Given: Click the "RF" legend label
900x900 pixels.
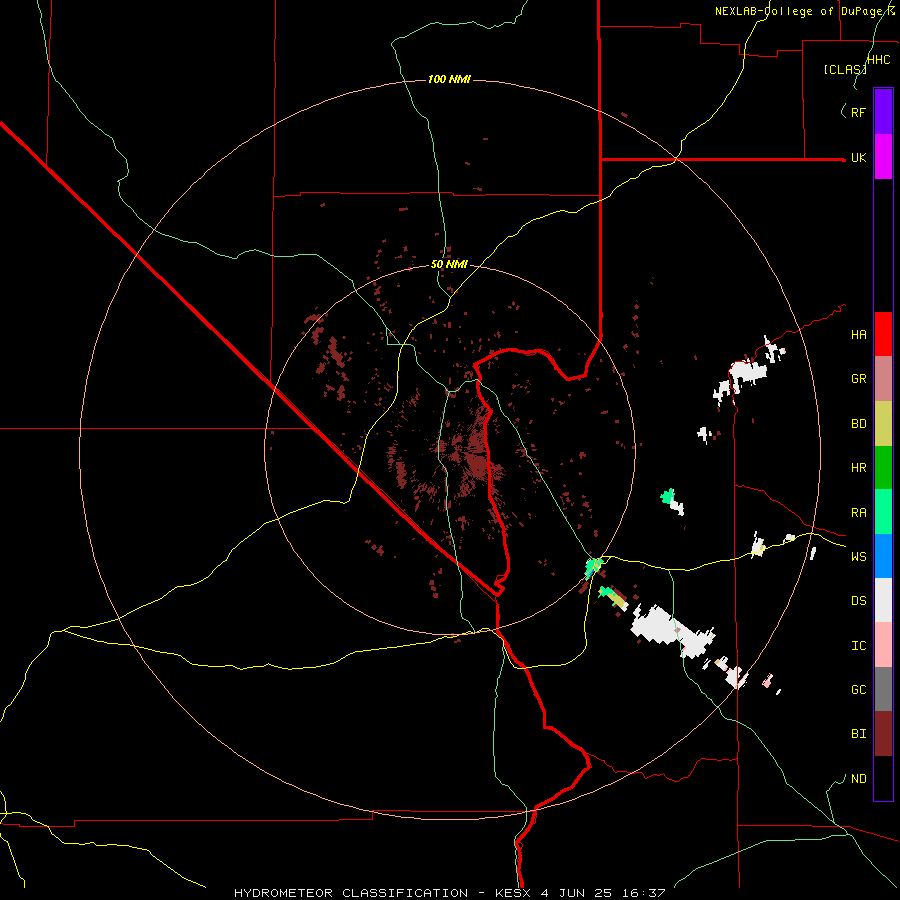Looking at the screenshot, I should coord(858,112).
